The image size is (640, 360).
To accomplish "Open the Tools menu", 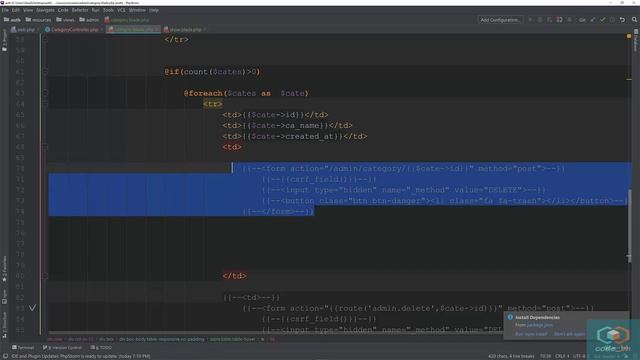I will pyautogui.click(x=108, y=10).
